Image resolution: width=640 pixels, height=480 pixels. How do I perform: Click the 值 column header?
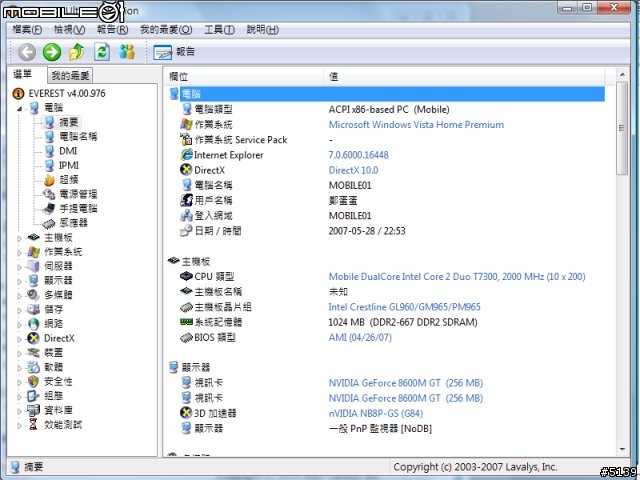464,76
